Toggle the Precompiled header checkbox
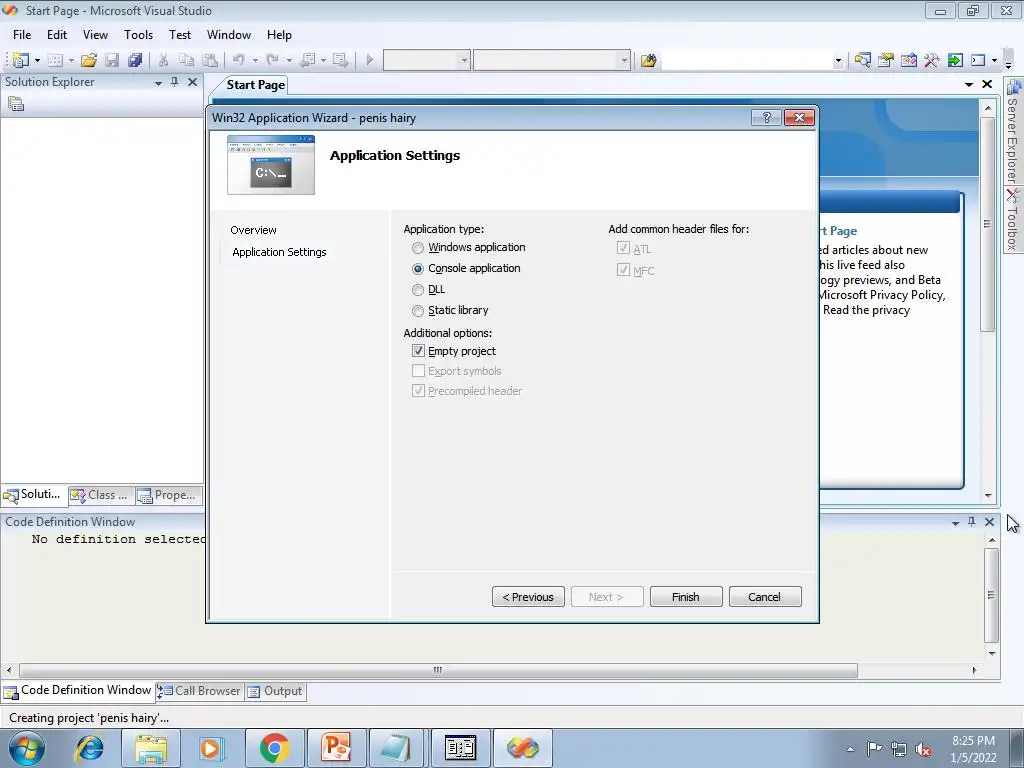This screenshot has width=1024, height=768. [x=418, y=391]
